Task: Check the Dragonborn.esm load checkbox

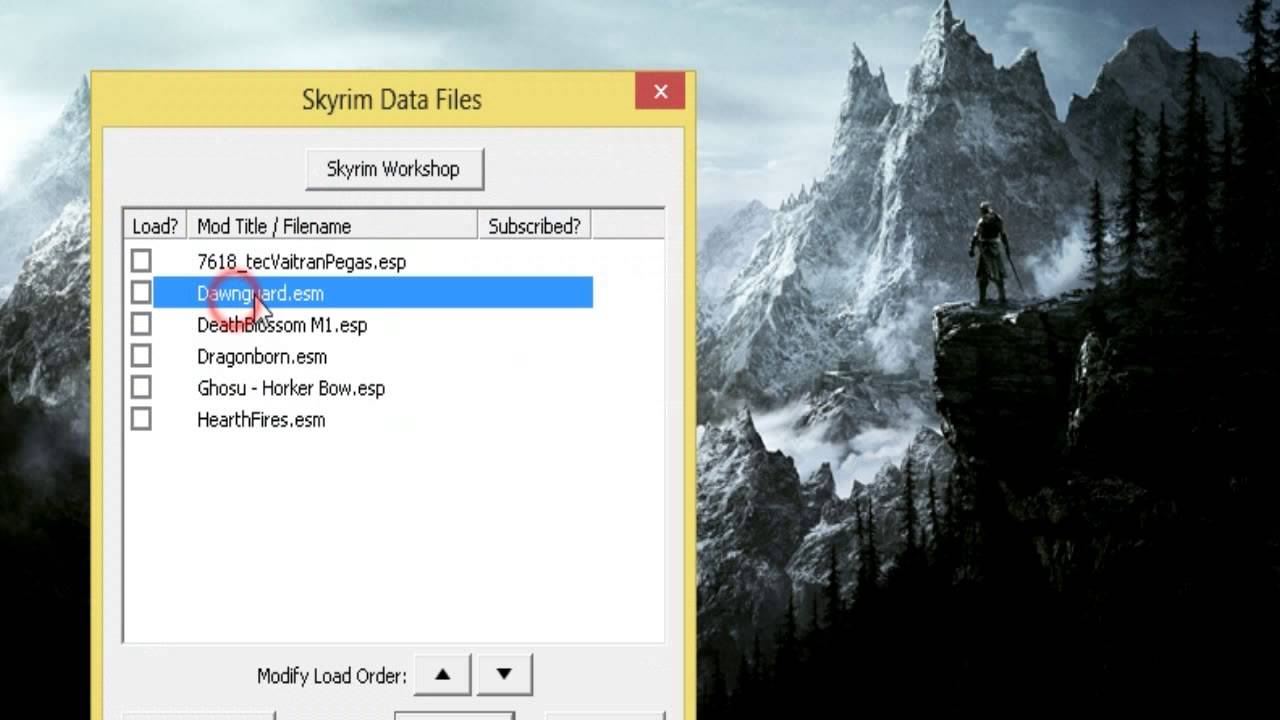Action: pyautogui.click(x=141, y=356)
